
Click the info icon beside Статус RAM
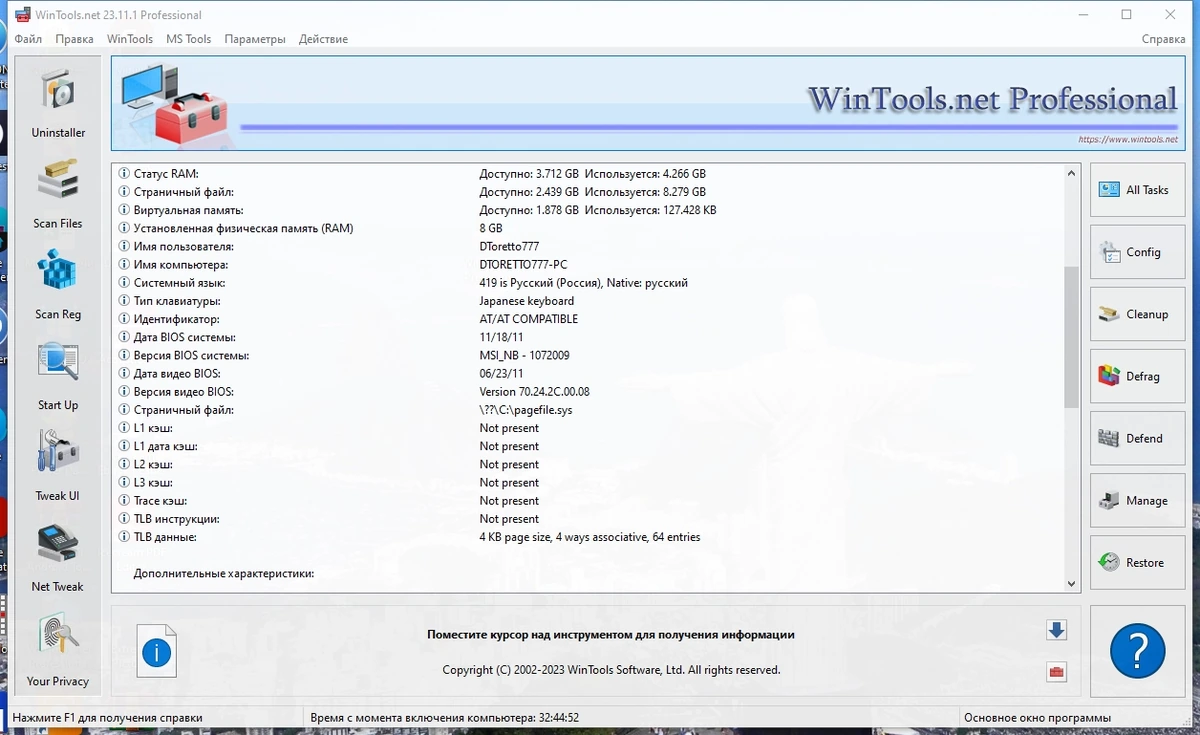coord(124,174)
